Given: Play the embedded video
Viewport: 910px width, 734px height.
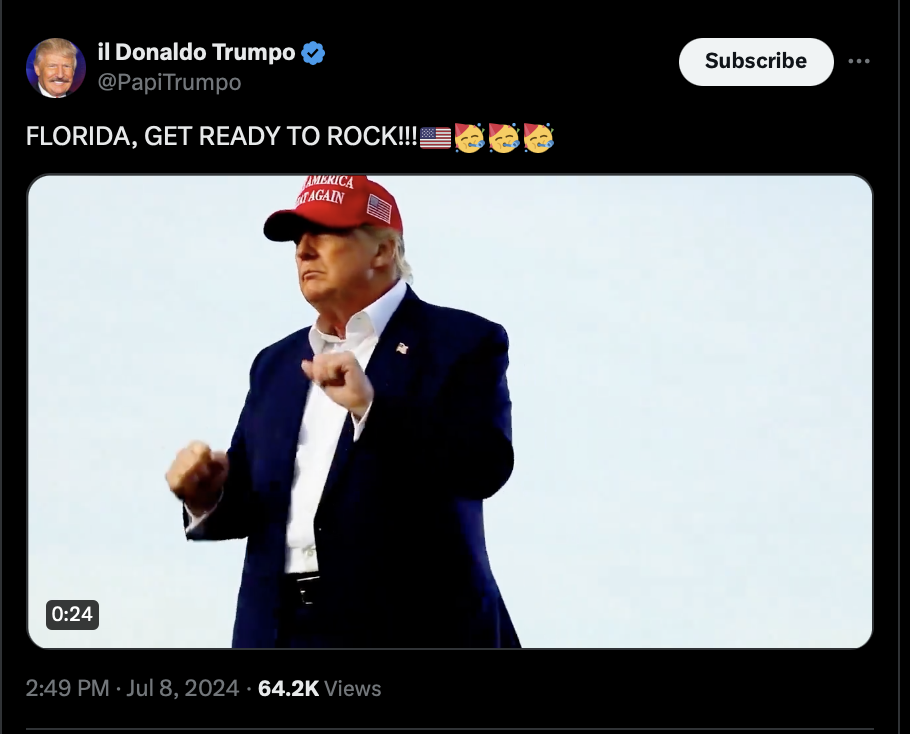Looking at the screenshot, I should coord(450,411).
